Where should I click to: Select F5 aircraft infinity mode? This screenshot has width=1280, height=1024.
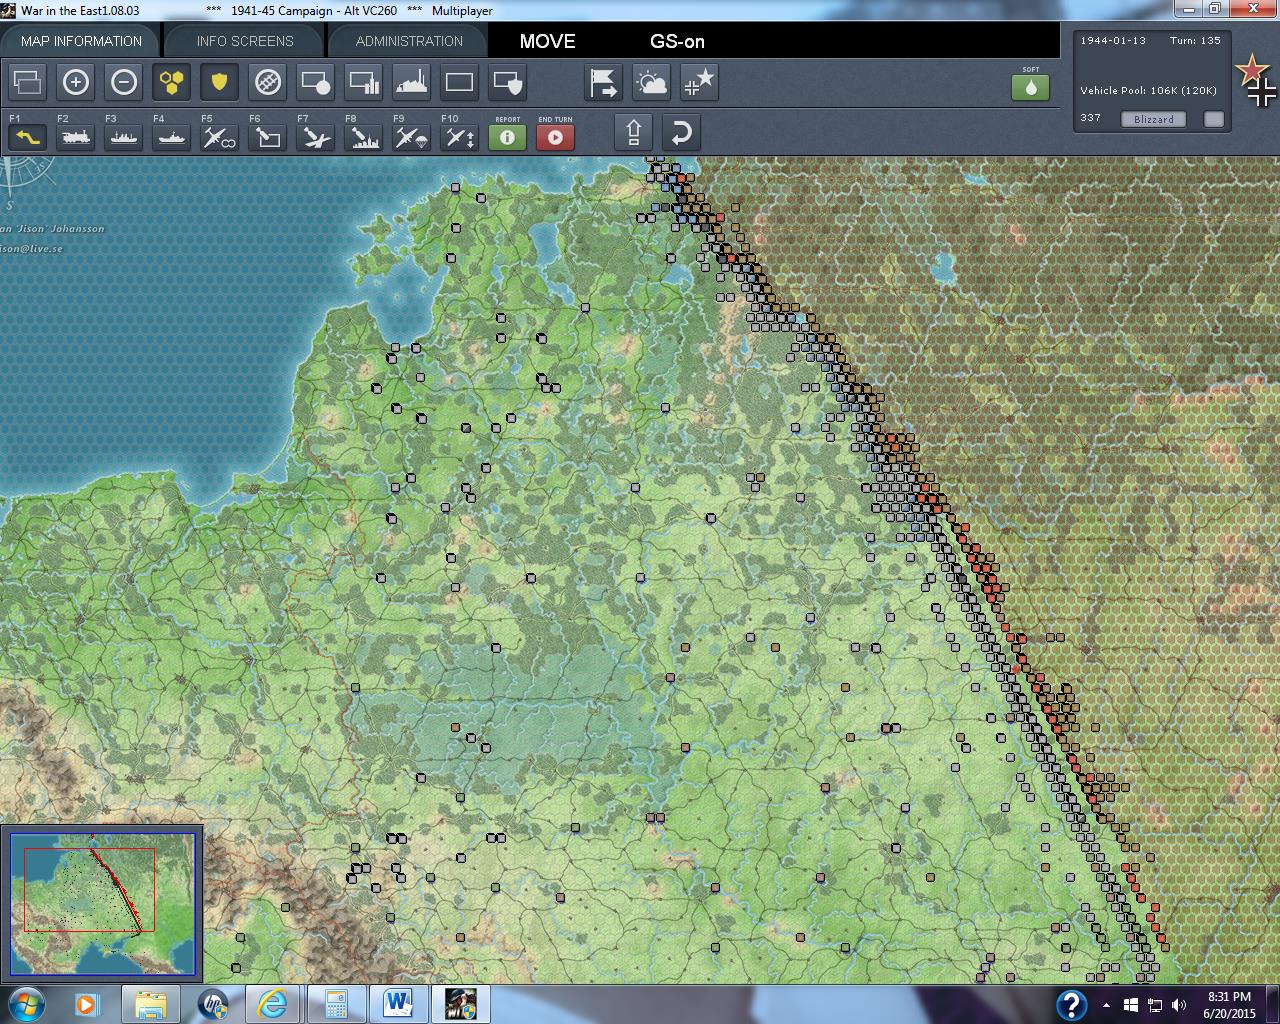click(x=219, y=137)
